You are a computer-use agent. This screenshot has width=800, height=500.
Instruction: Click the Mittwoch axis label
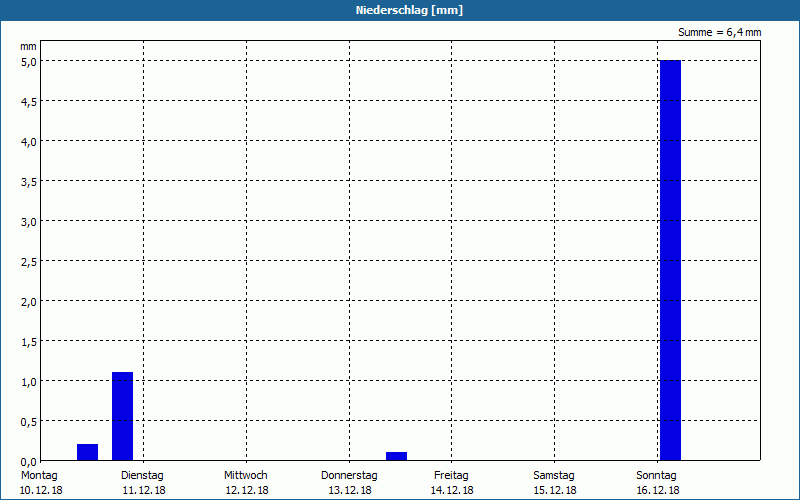[245, 476]
